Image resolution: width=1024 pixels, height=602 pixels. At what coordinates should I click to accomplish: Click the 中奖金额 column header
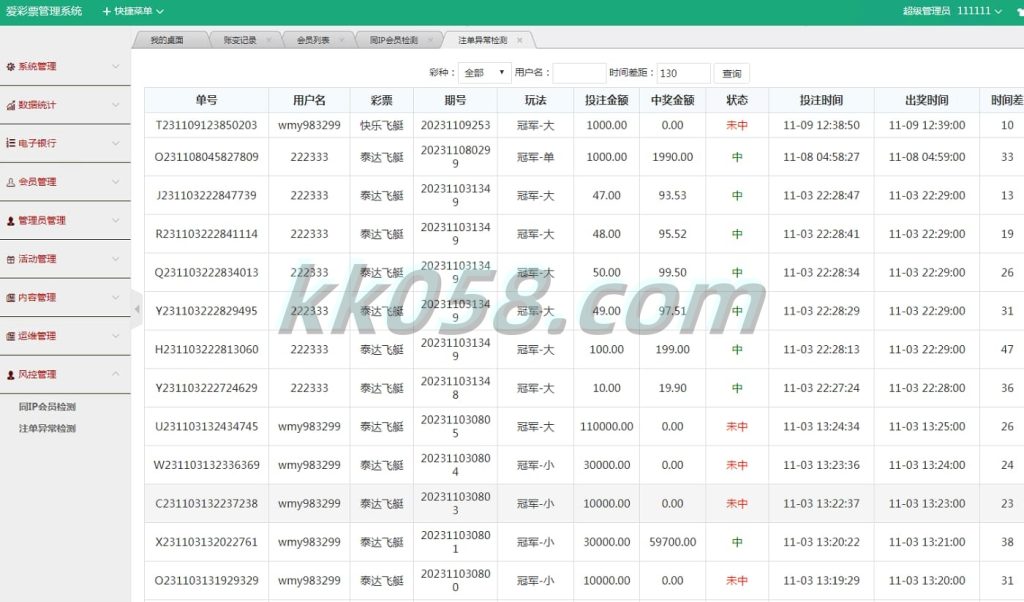click(x=672, y=100)
